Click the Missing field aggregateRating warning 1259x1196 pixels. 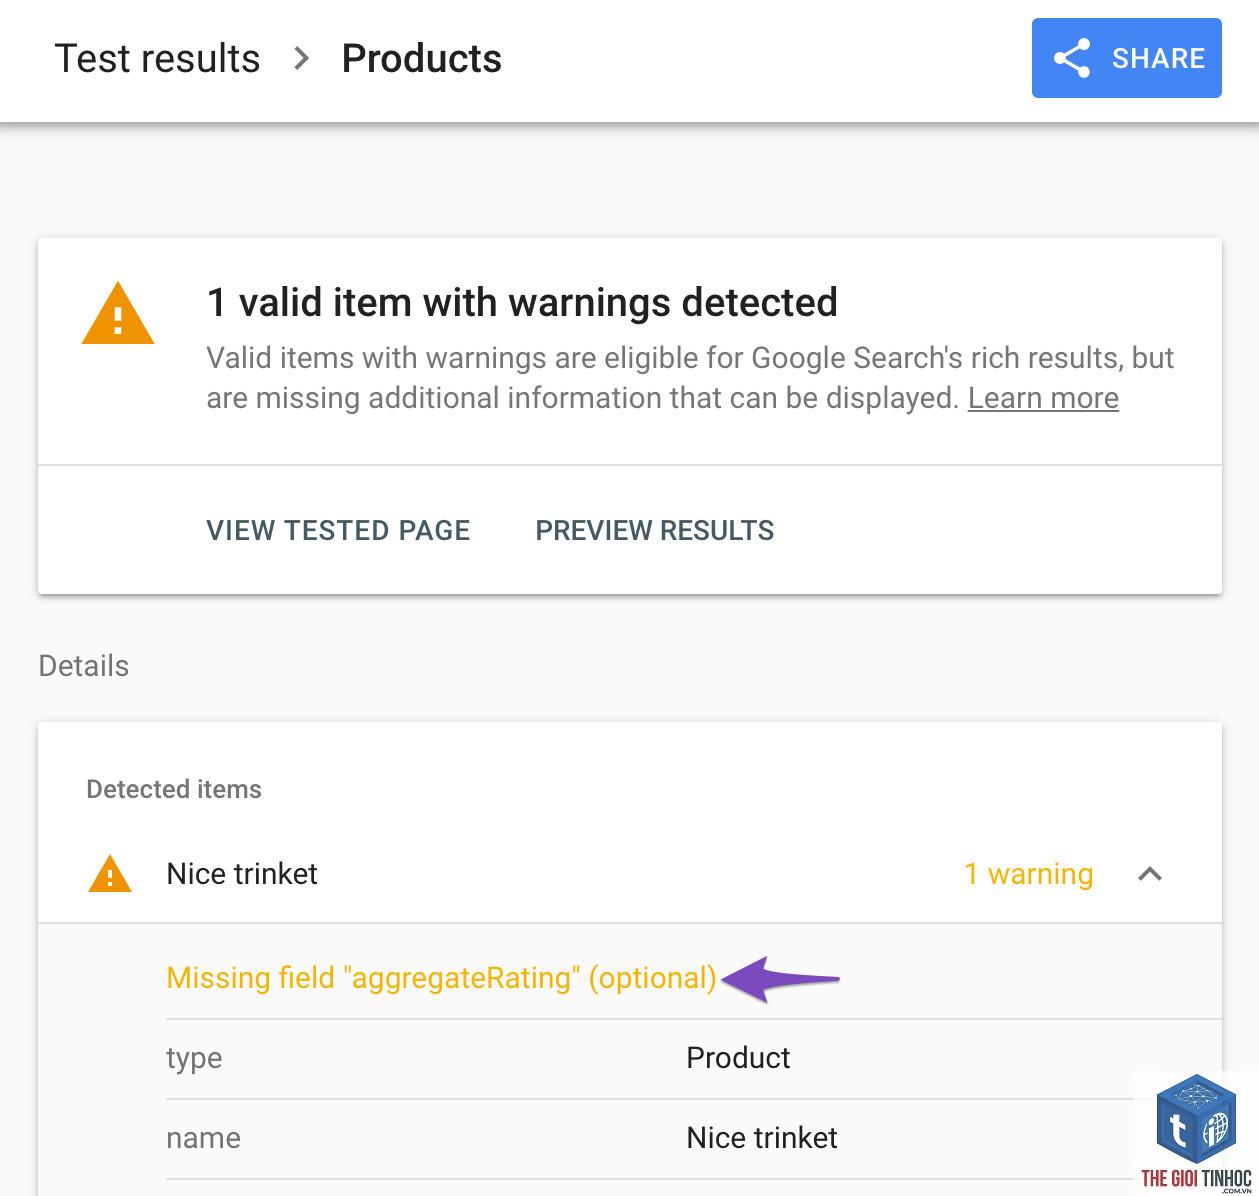pos(442,978)
